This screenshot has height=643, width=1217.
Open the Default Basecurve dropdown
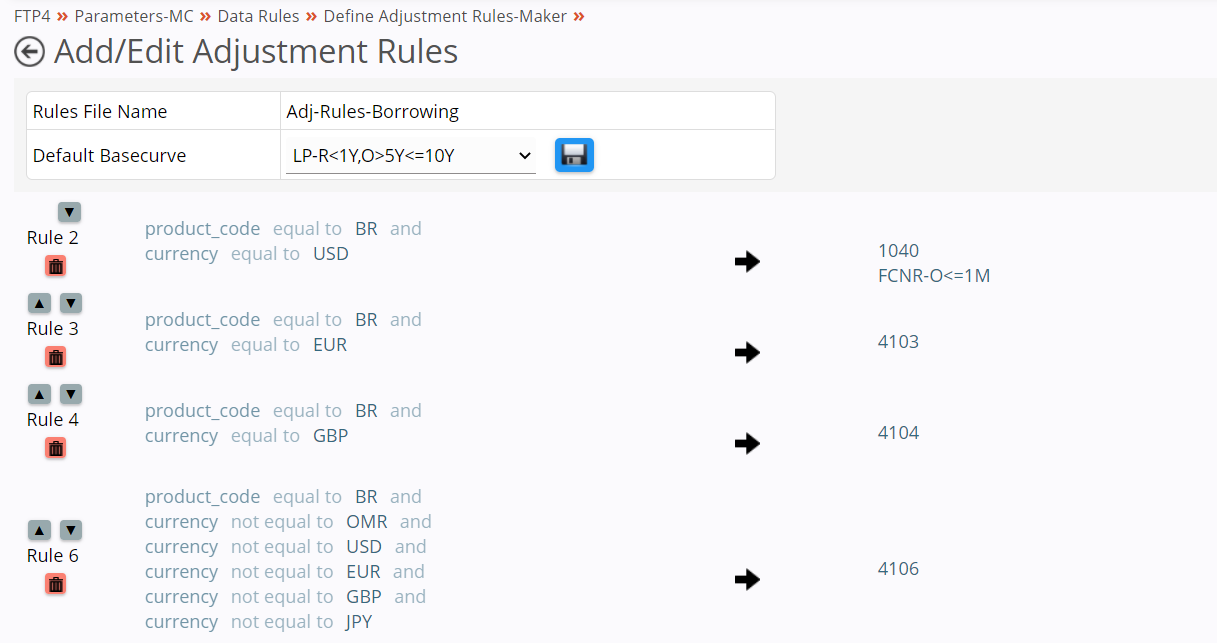pyautogui.click(x=411, y=156)
